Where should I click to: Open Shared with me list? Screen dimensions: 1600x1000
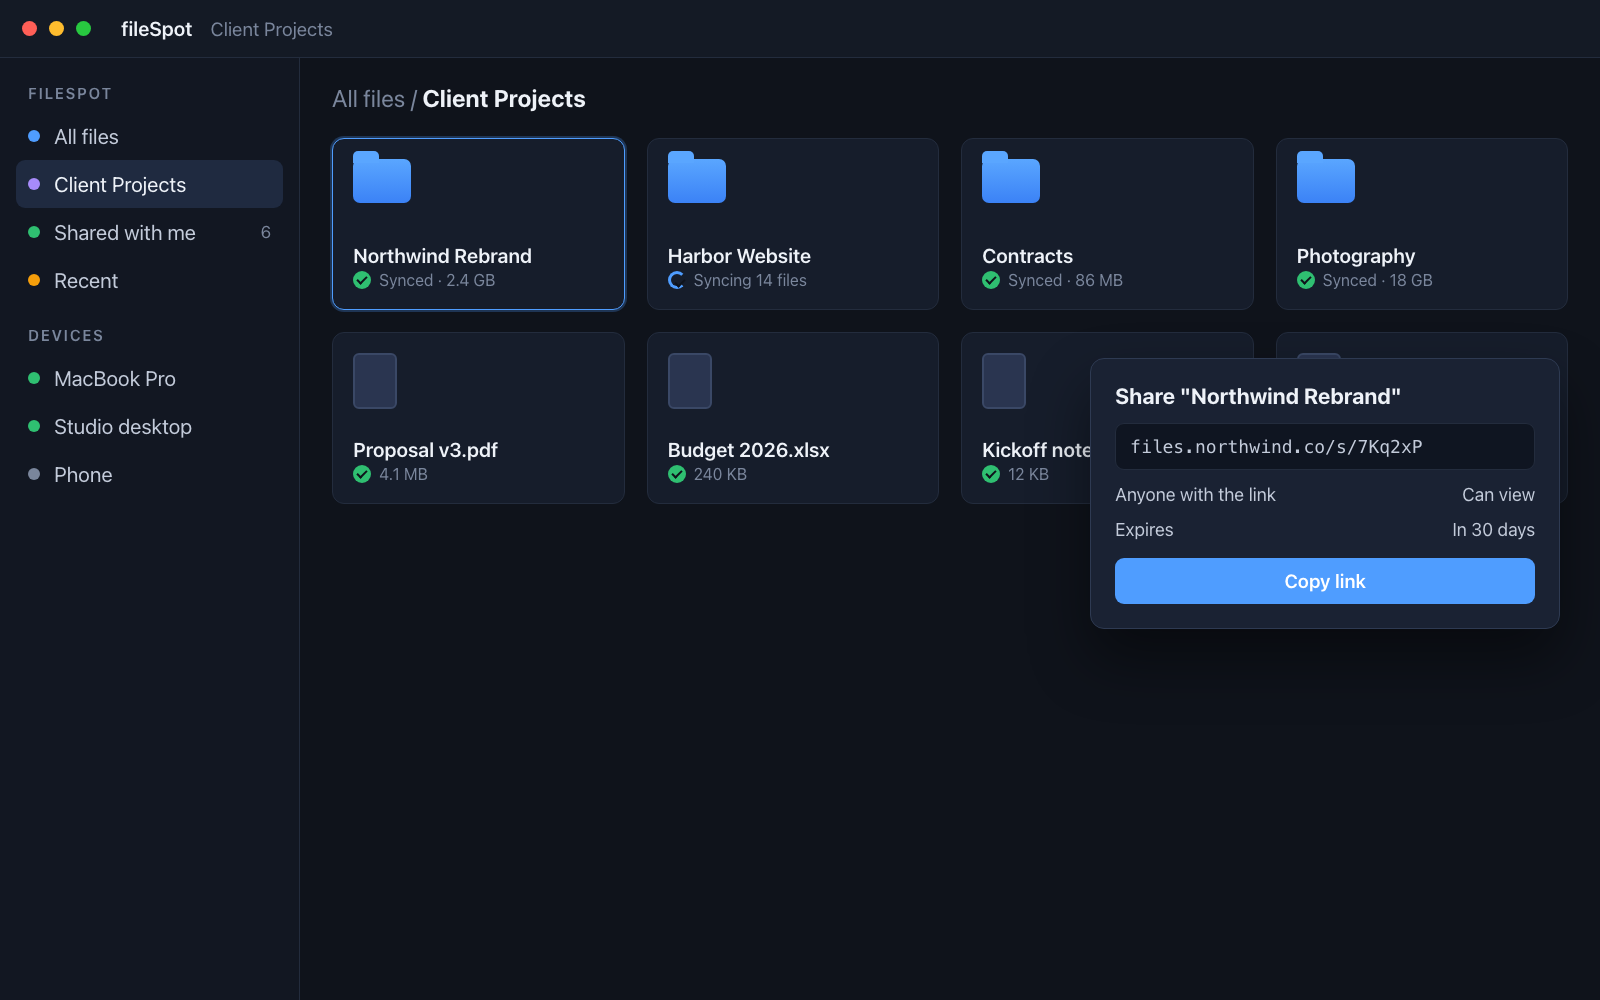(149, 232)
